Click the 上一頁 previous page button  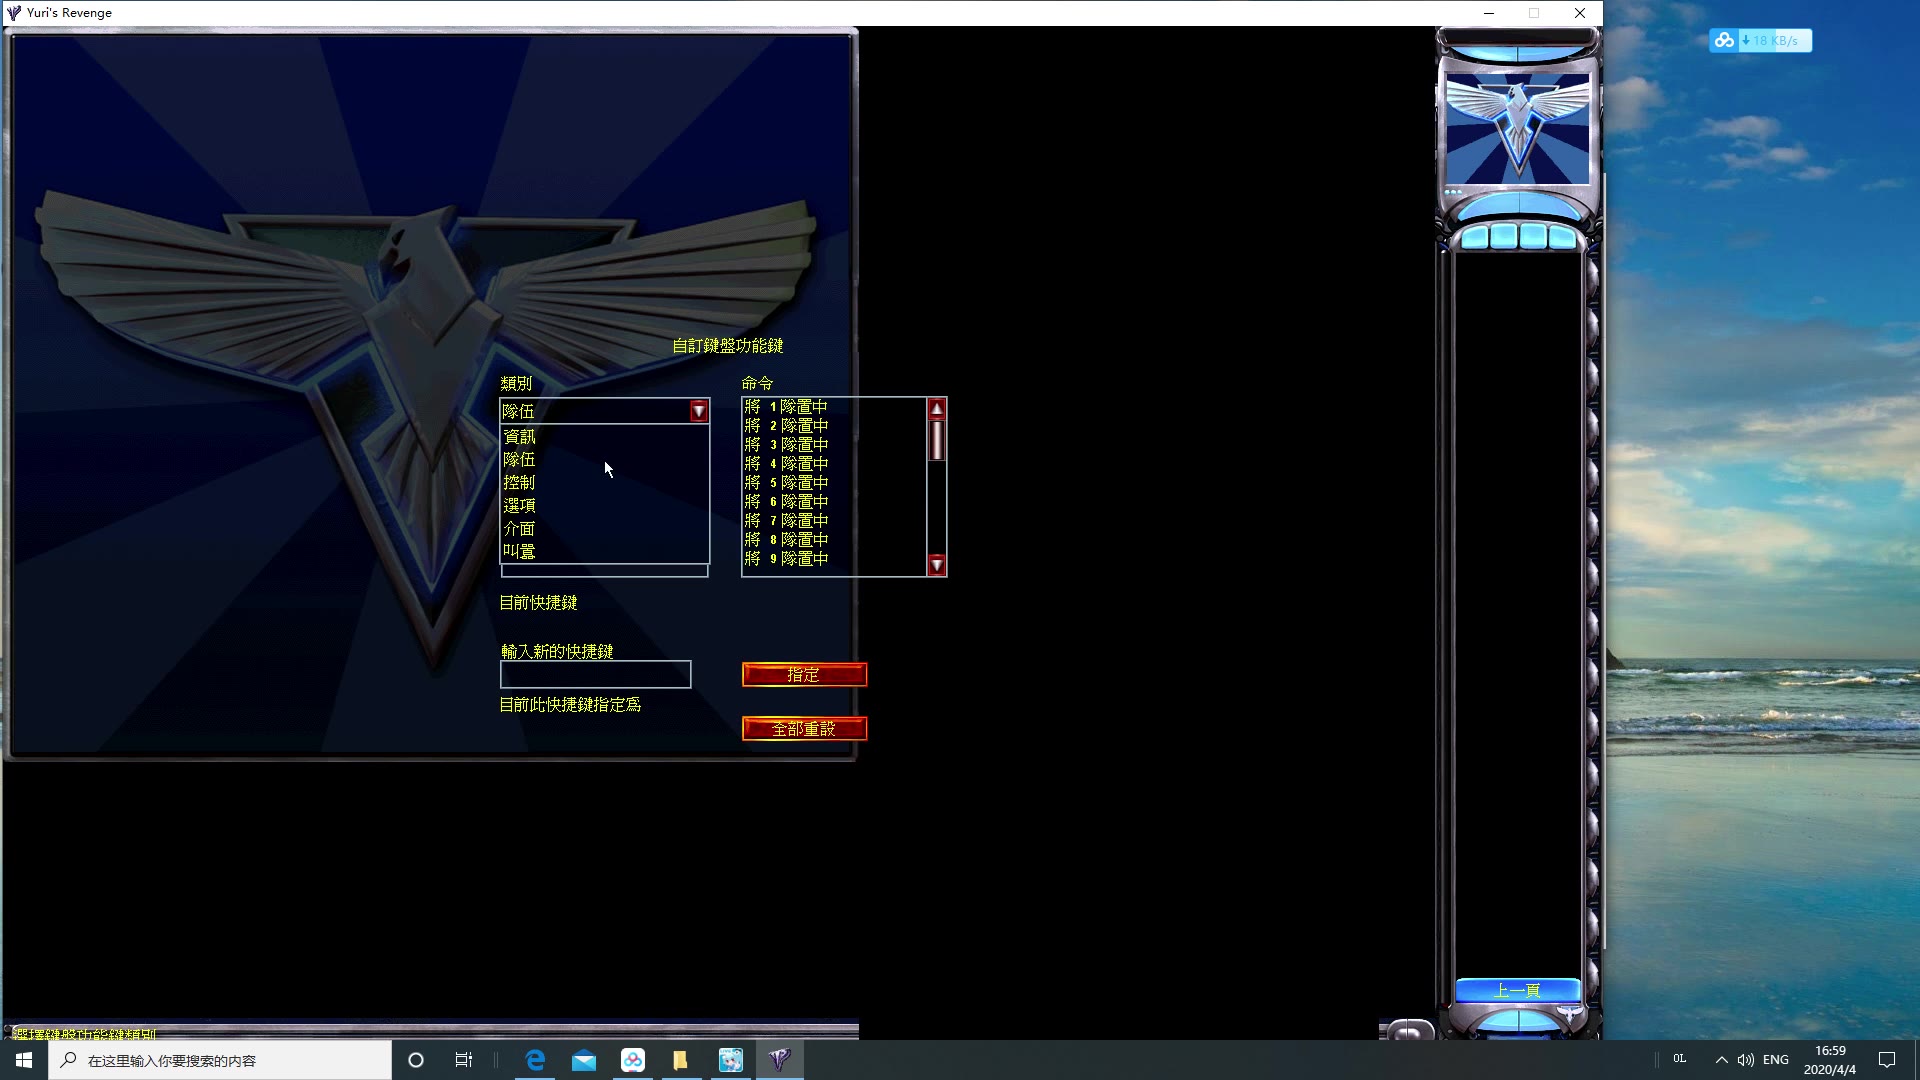click(x=1517, y=990)
